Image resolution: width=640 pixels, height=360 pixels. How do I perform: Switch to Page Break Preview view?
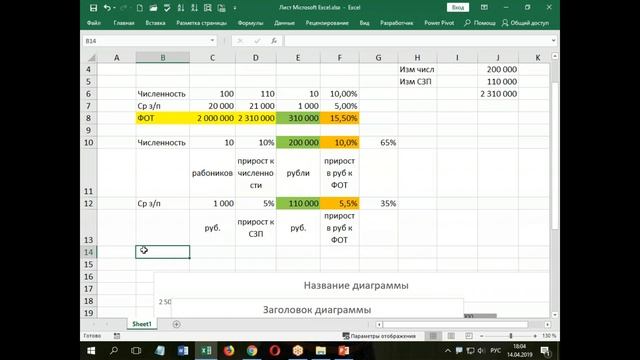(x=469, y=336)
